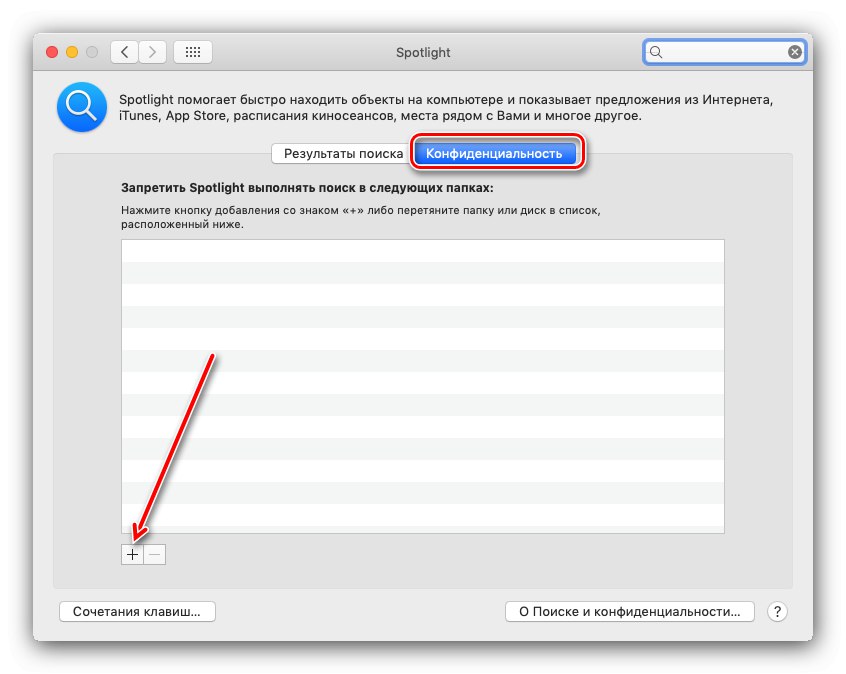The height and width of the screenshot is (674, 846).
Task: Open О Поиске и конфиденциальности…
Action: point(630,611)
